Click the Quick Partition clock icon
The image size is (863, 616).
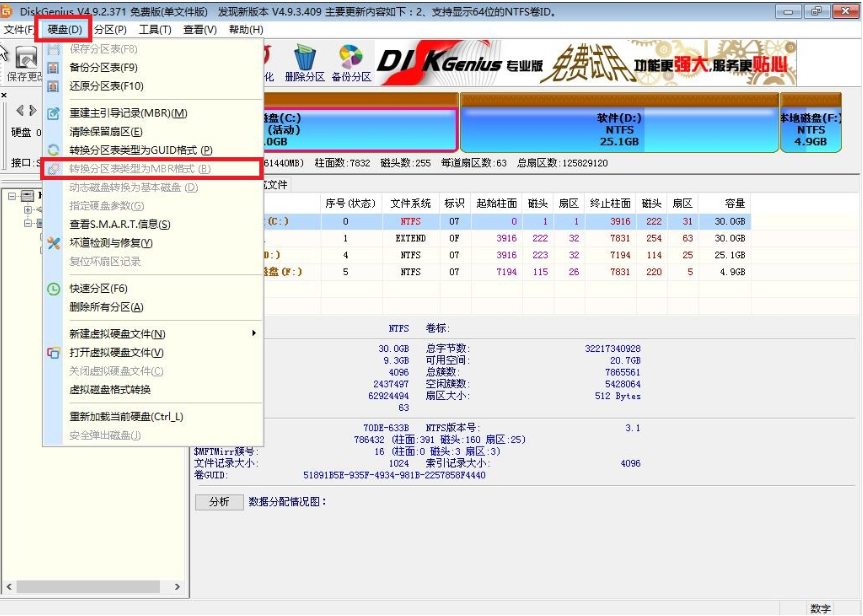click(52, 289)
